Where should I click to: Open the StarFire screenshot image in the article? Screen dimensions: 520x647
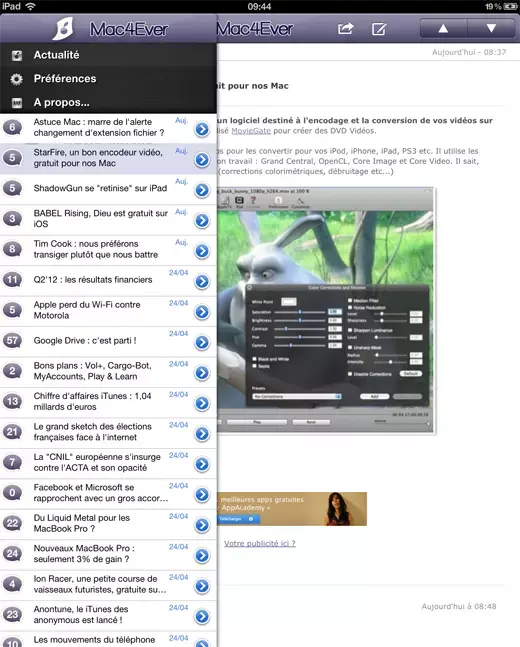(326, 310)
